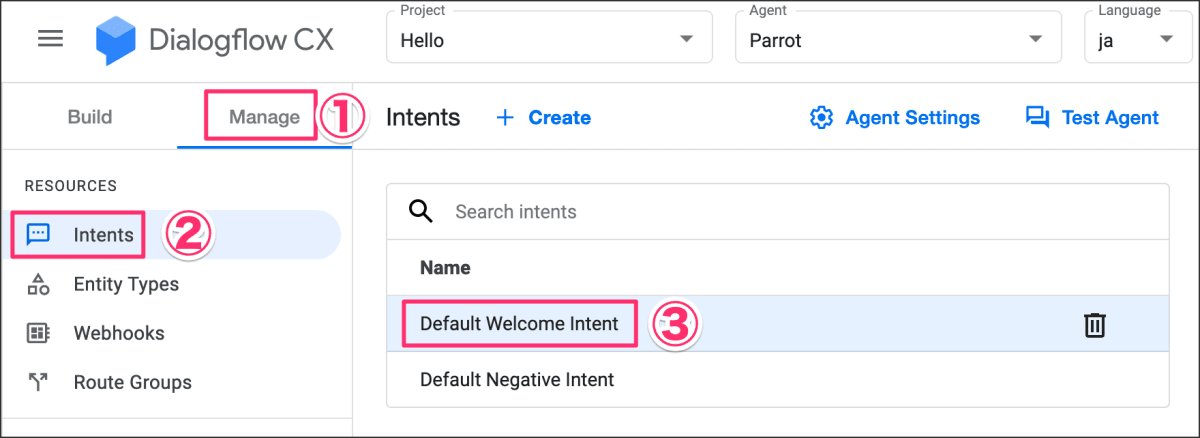Select Entity Types in Resources list
The height and width of the screenshot is (438, 1200).
click(x=126, y=284)
